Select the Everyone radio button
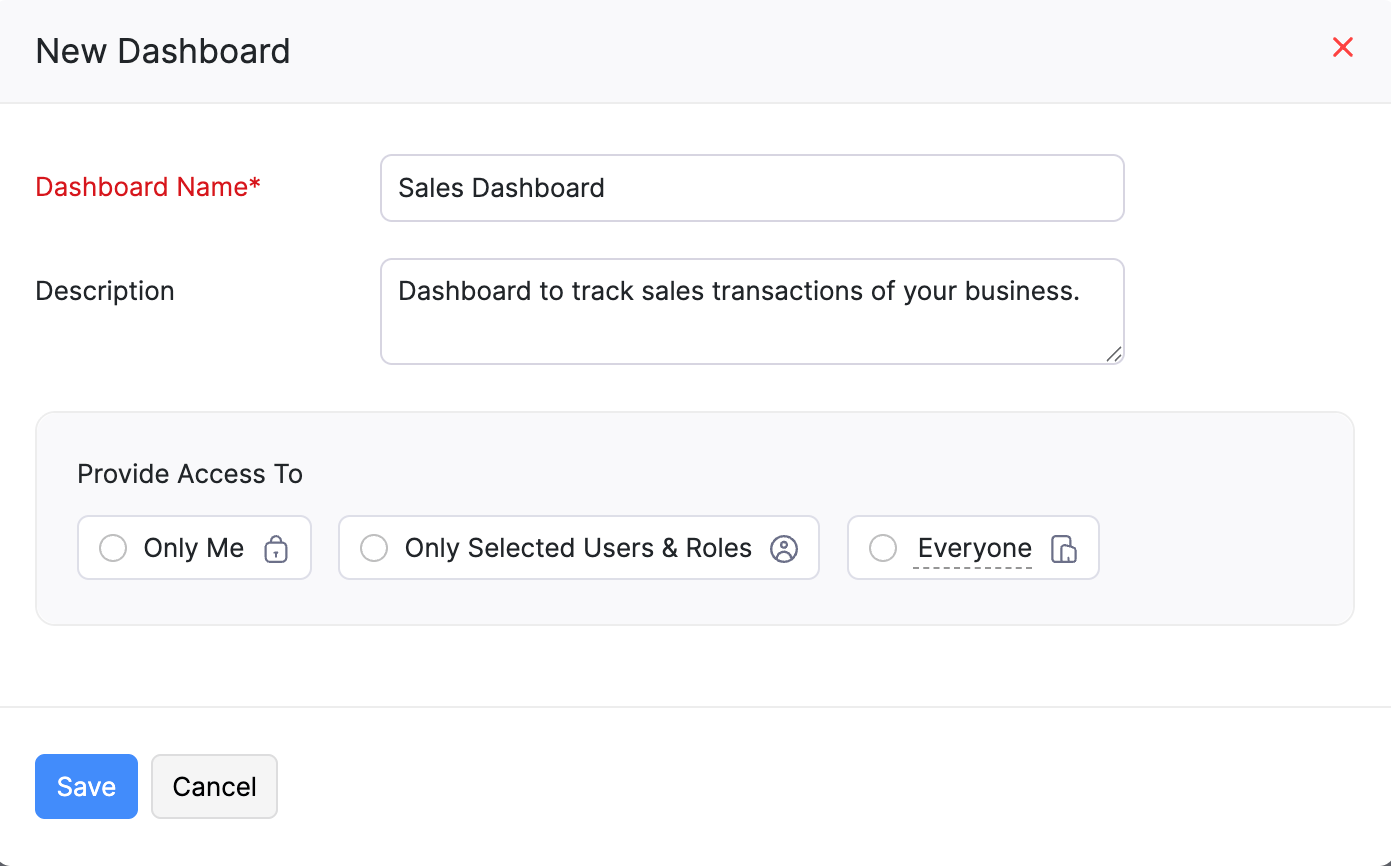Viewport: 1391px width, 866px height. (x=883, y=548)
